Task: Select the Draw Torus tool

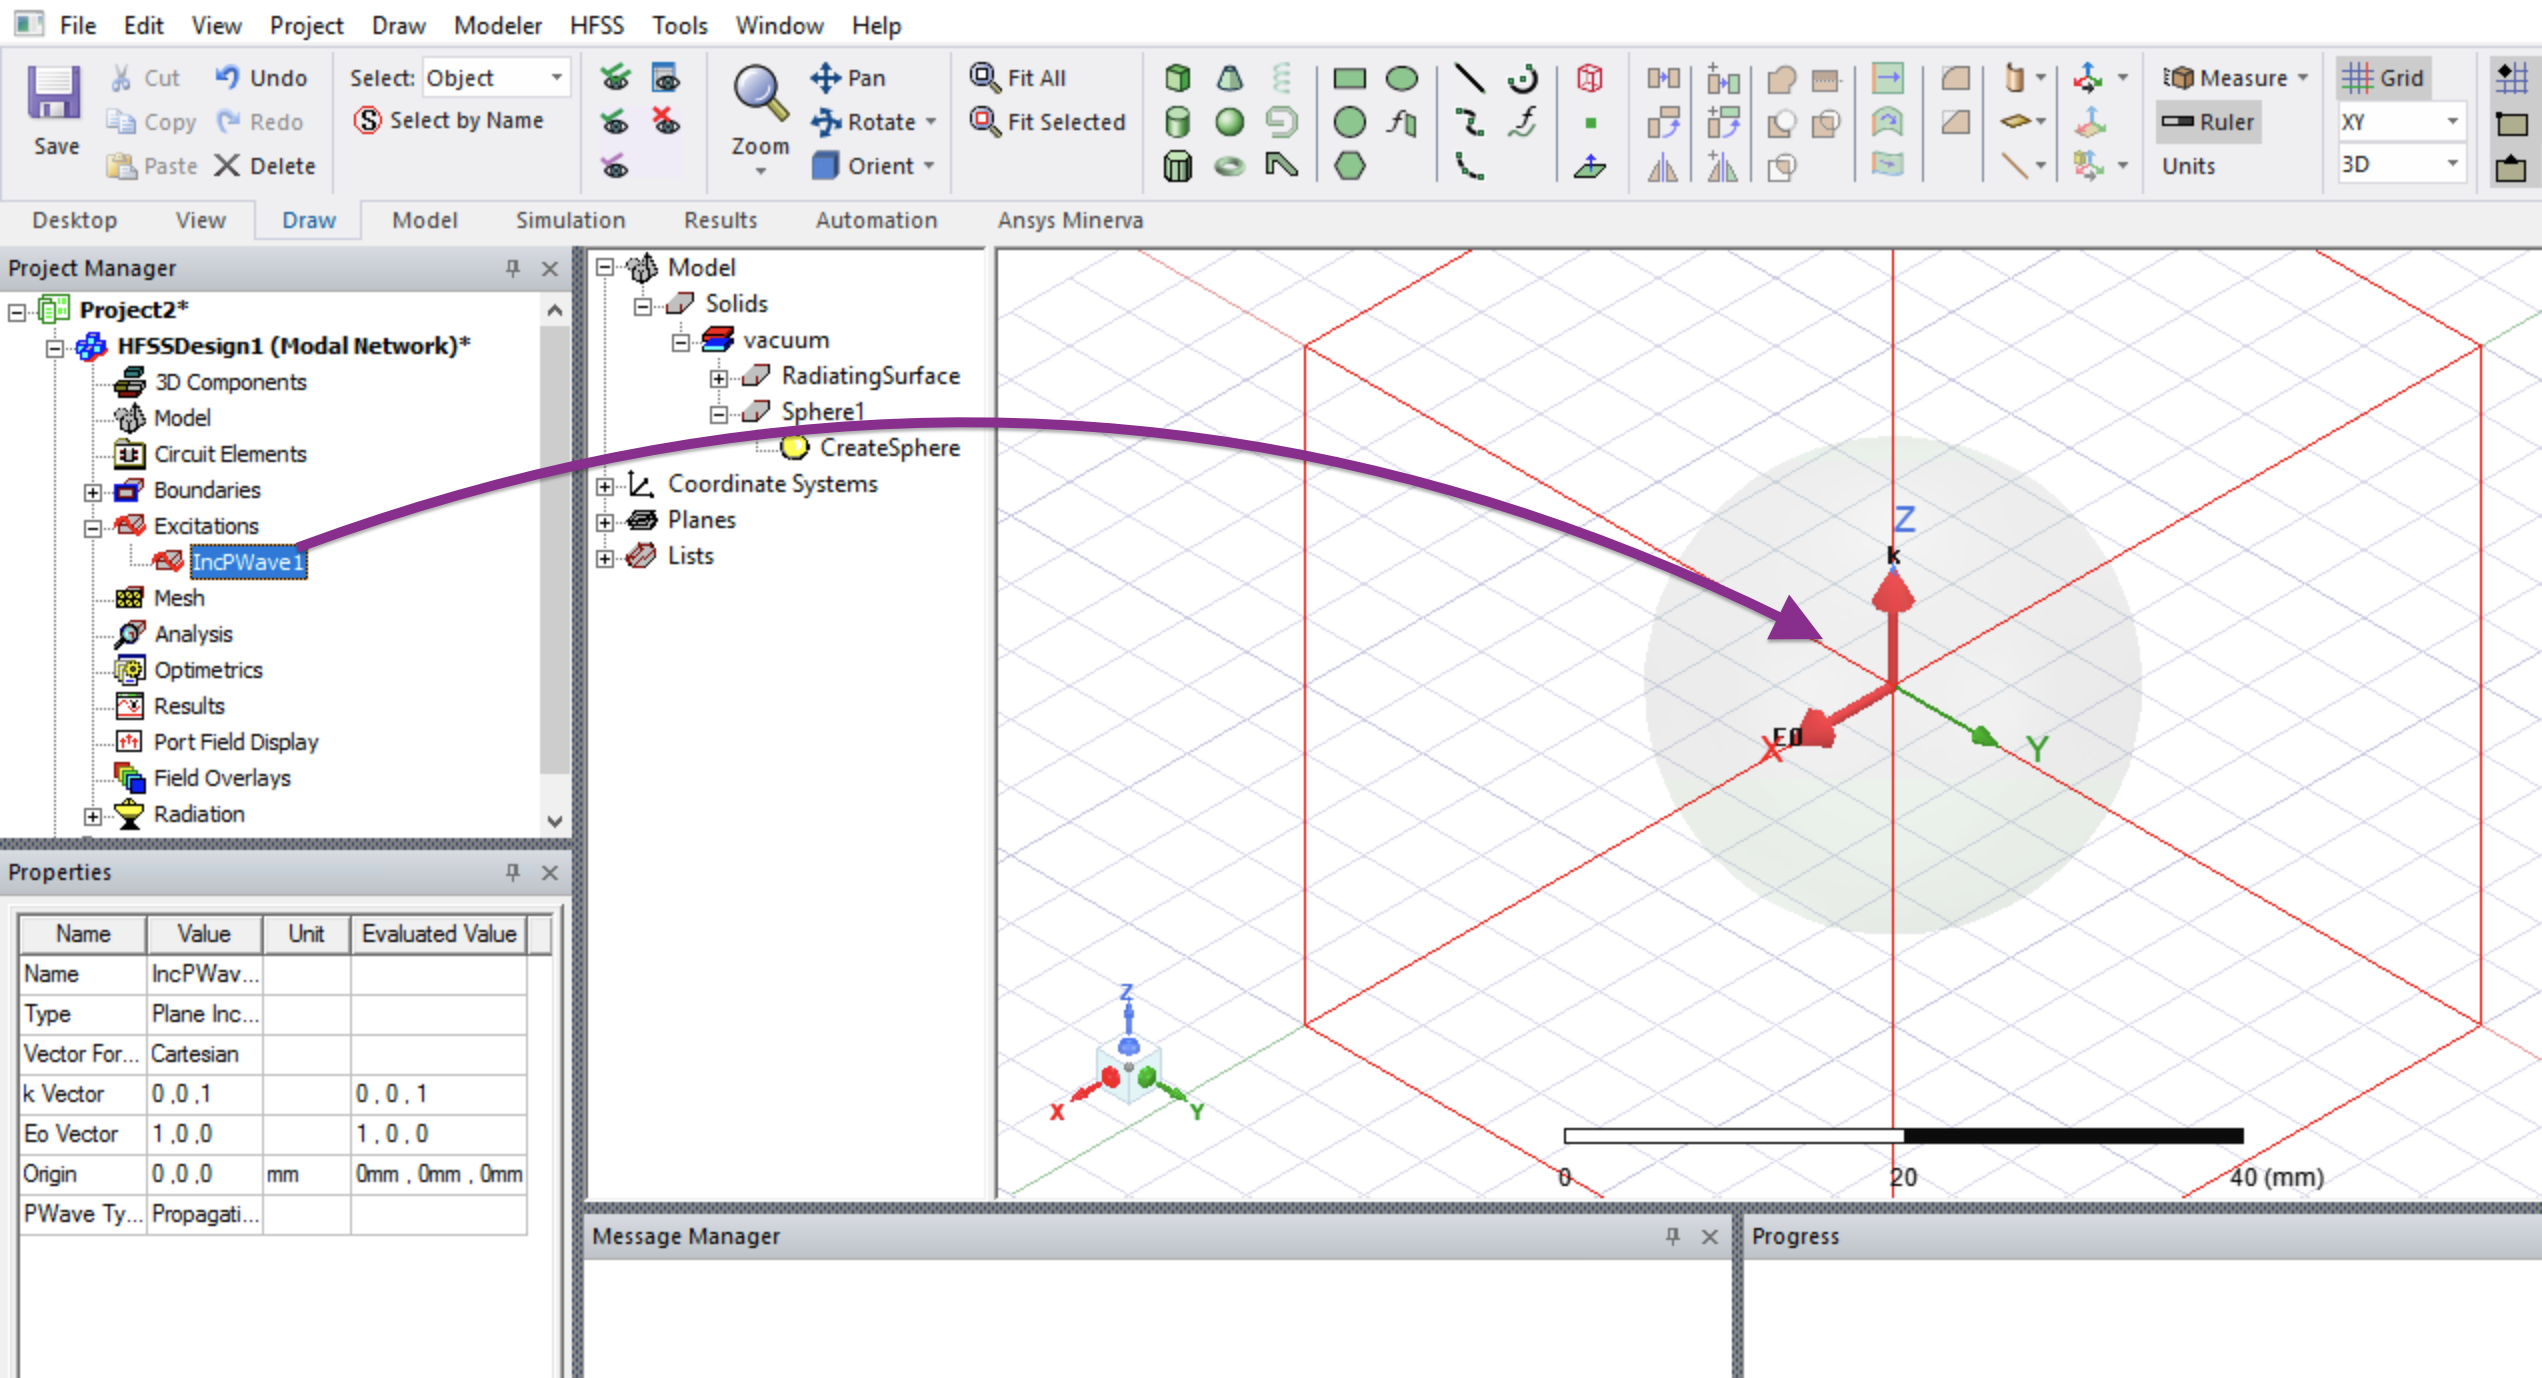Action: (1230, 166)
